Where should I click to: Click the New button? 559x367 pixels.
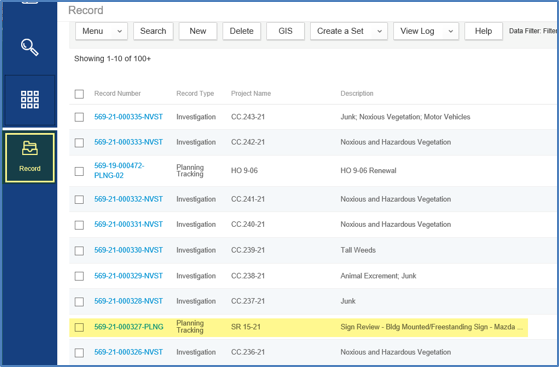click(x=198, y=31)
